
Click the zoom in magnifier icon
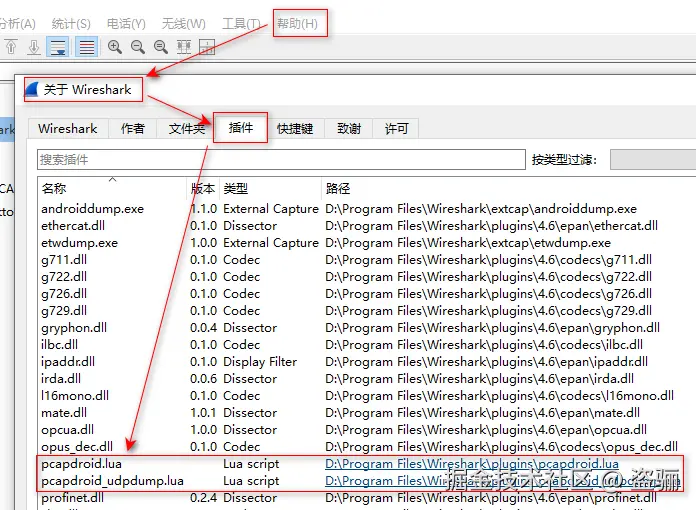[115, 46]
